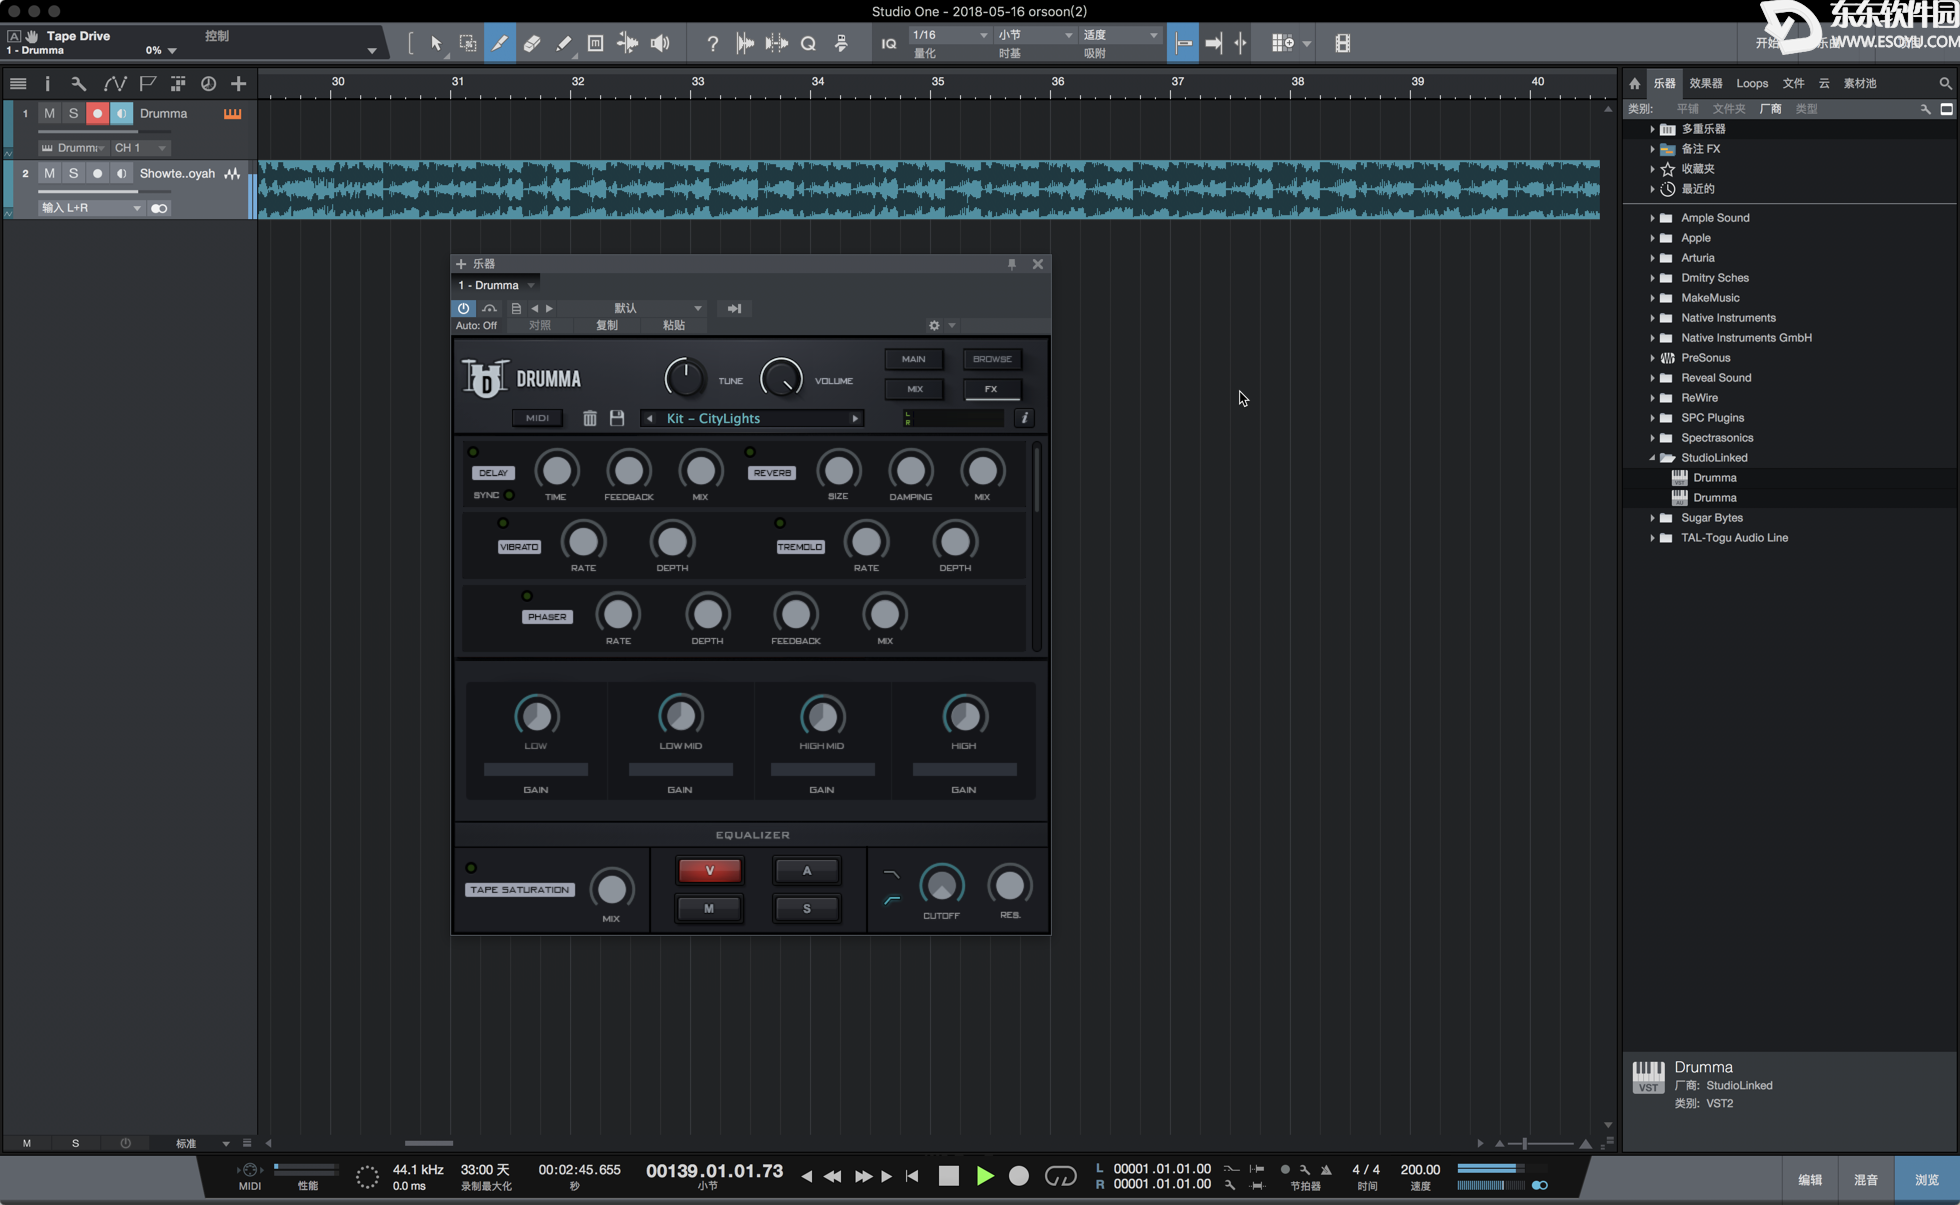The width and height of the screenshot is (1960, 1205).
Task: Click the info 'i' button in Drumma
Action: point(1024,418)
